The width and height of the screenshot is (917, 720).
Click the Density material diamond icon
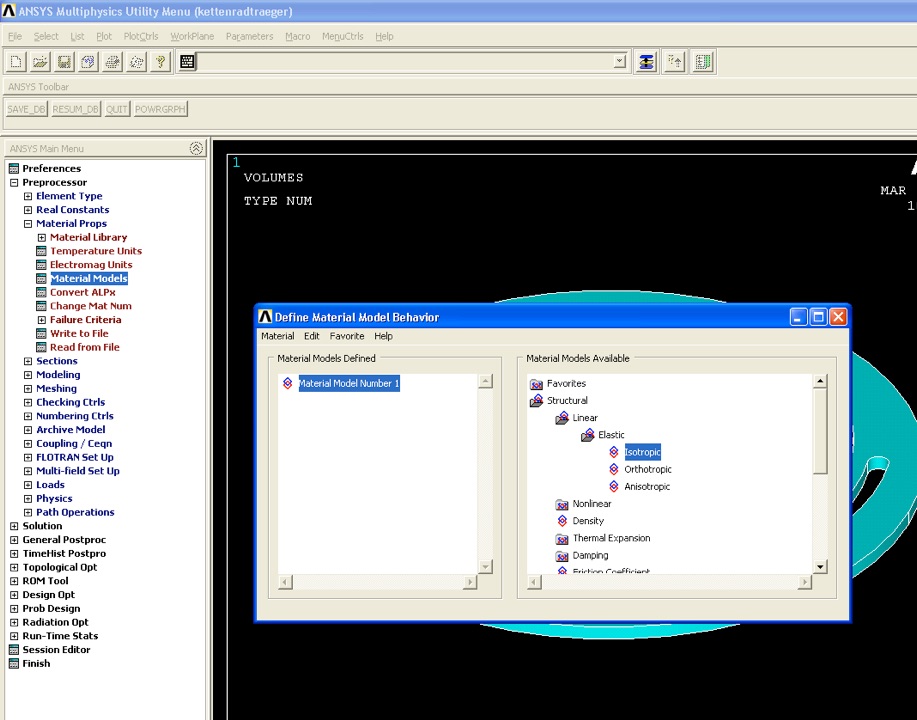[562, 521]
